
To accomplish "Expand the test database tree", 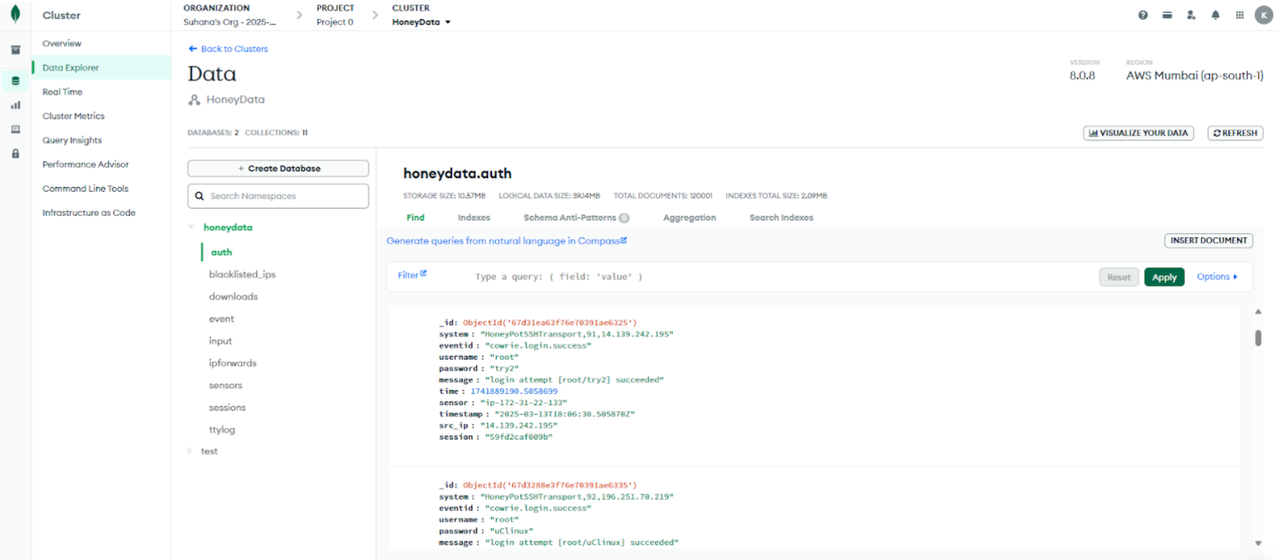I will point(191,451).
